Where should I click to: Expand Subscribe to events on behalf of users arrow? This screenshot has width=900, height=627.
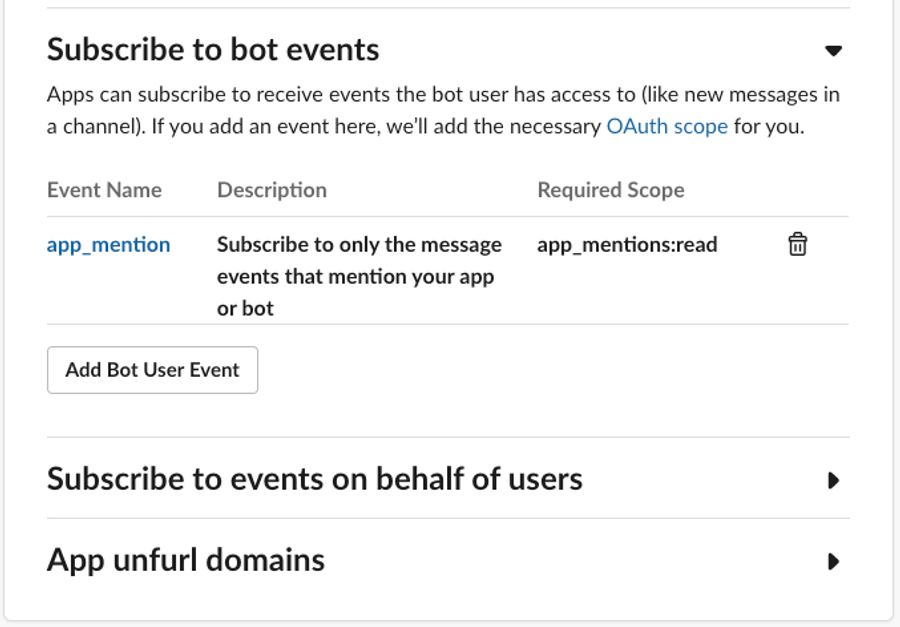tap(833, 480)
